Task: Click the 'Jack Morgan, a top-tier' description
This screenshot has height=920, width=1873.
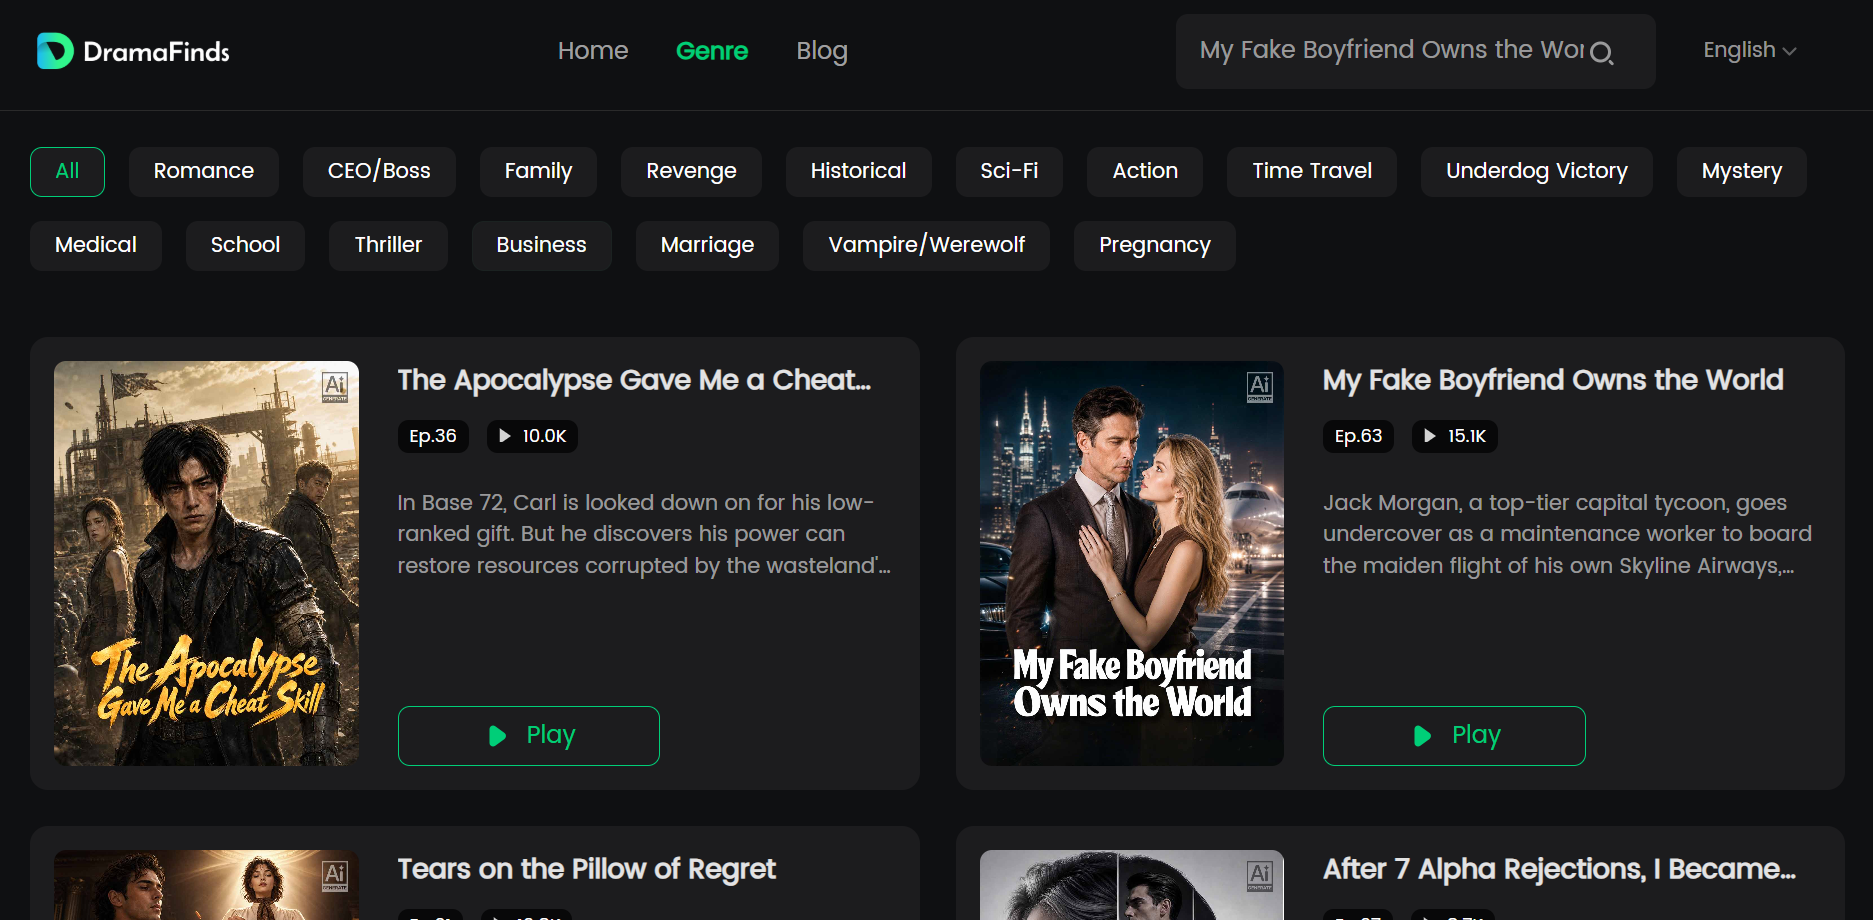Action: [1567, 534]
